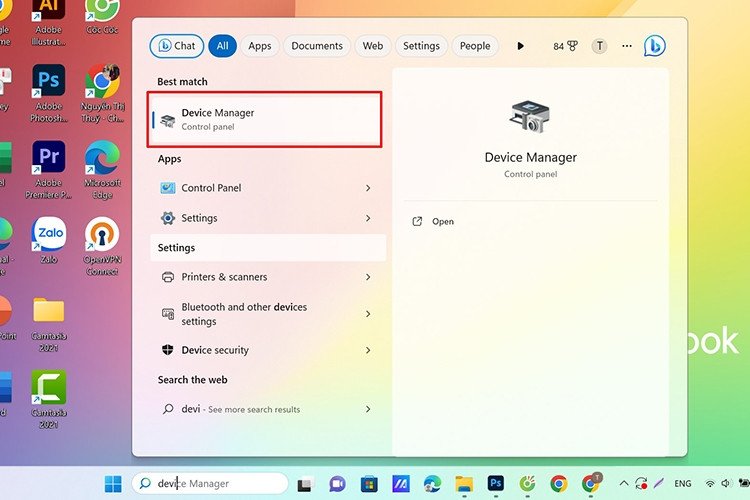Click the T account avatar
Image resolution: width=750 pixels, height=500 pixels.
tap(599, 46)
